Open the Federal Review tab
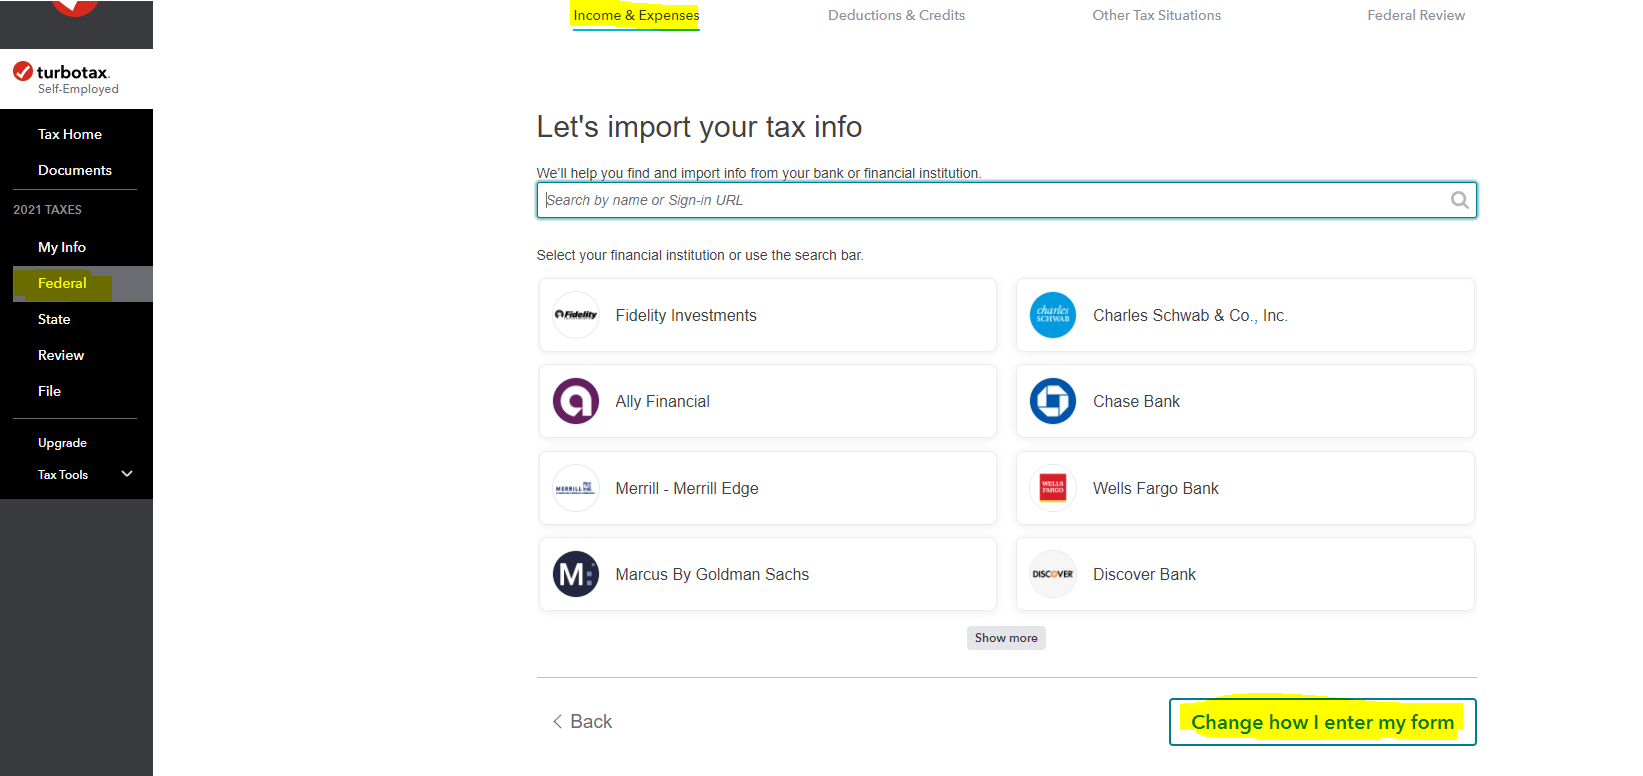Image resolution: width=1643 pixels, height=776 pixels. coord(1416,15)
